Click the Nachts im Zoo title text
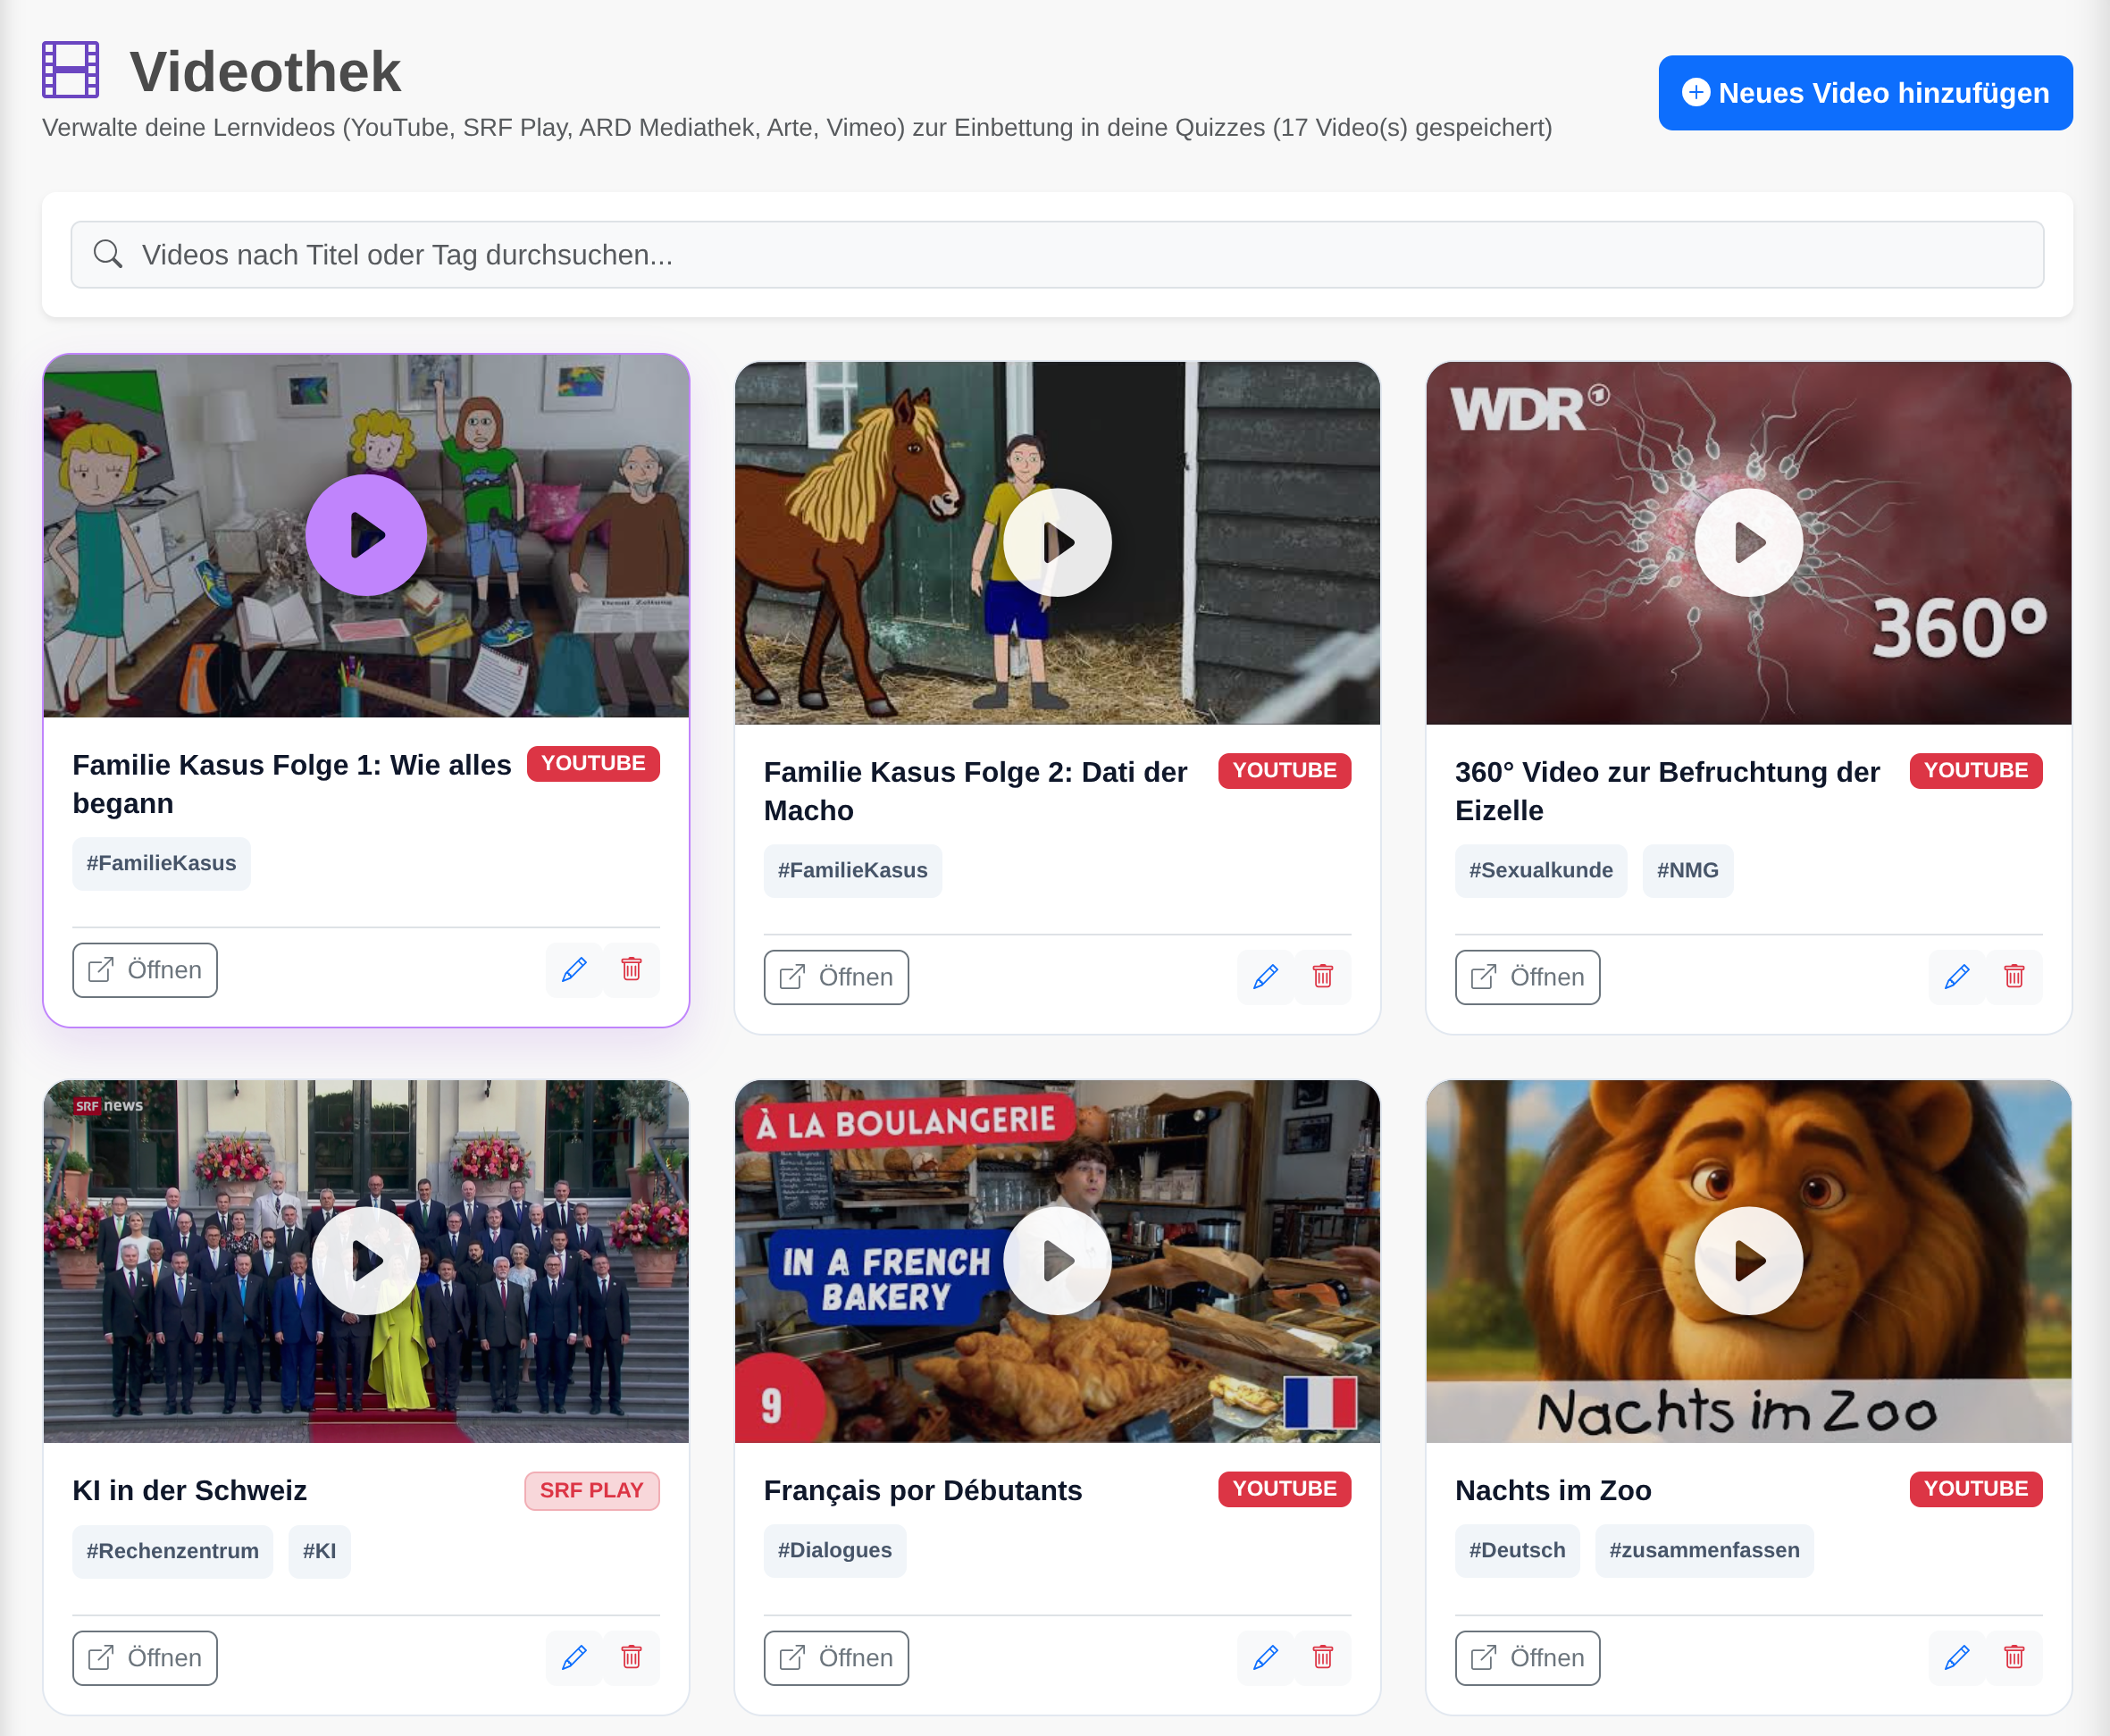The width and height of the screenshot is (2110, 1736). pos(1553,1490)
